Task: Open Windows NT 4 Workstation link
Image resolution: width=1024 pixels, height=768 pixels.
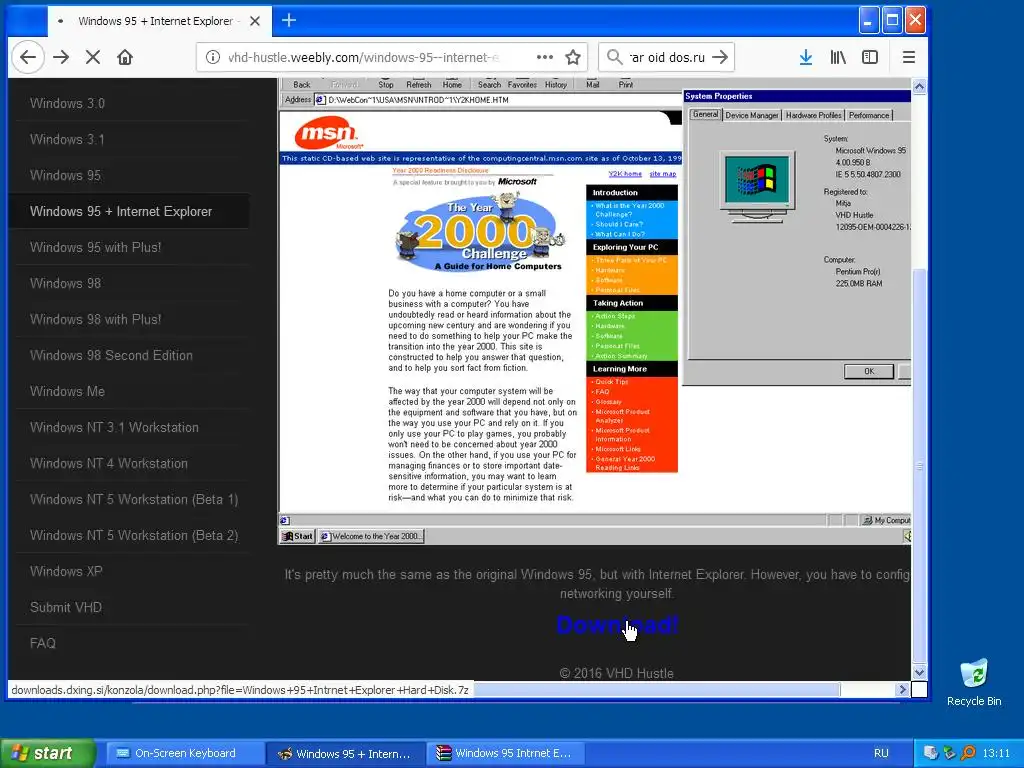Action: click(x=108, y=463)
